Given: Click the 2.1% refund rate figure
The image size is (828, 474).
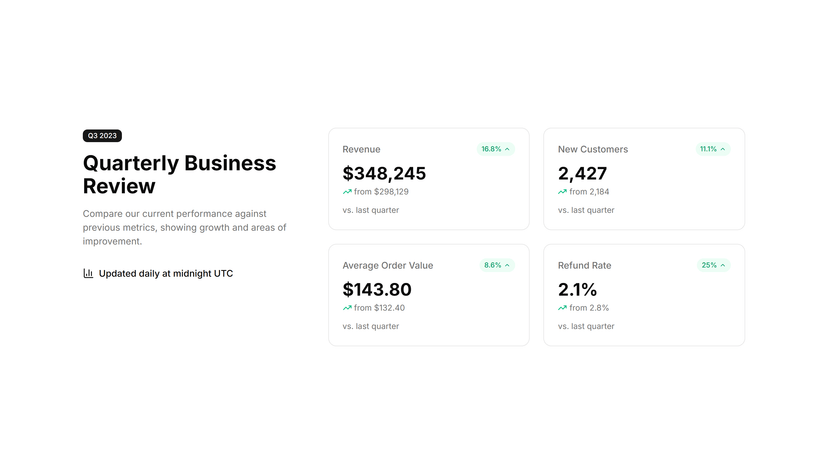Looking at the screenshot, I should 577,289.
